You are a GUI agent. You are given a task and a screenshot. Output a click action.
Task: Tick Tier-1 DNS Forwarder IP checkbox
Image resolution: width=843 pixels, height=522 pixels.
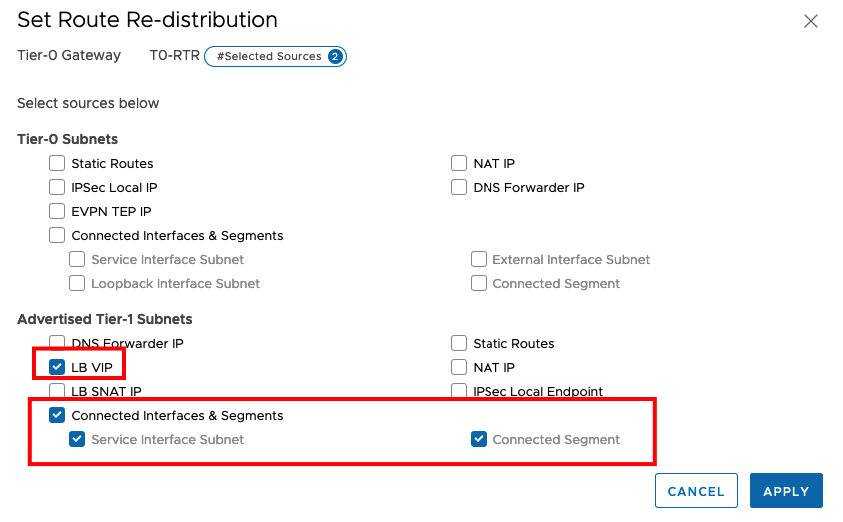click(x=57, y=342)
